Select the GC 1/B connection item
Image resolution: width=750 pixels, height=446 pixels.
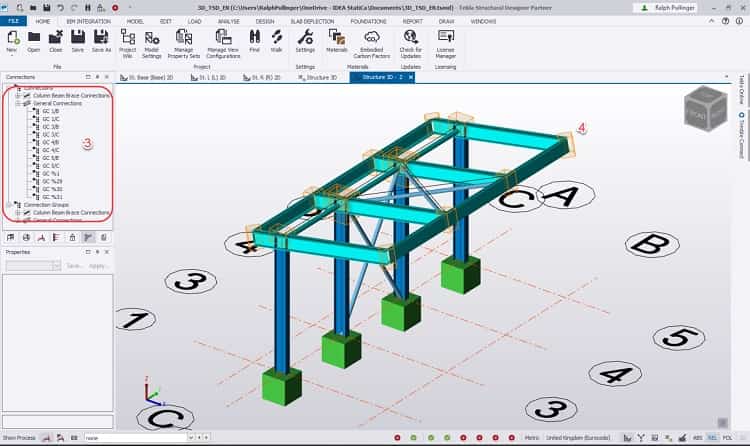point(50,111)
